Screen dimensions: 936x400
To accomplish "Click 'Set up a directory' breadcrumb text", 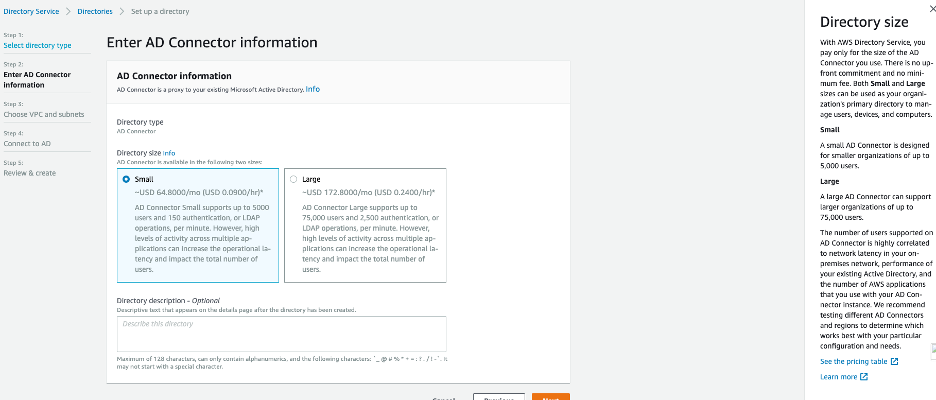I will (160, 11).
